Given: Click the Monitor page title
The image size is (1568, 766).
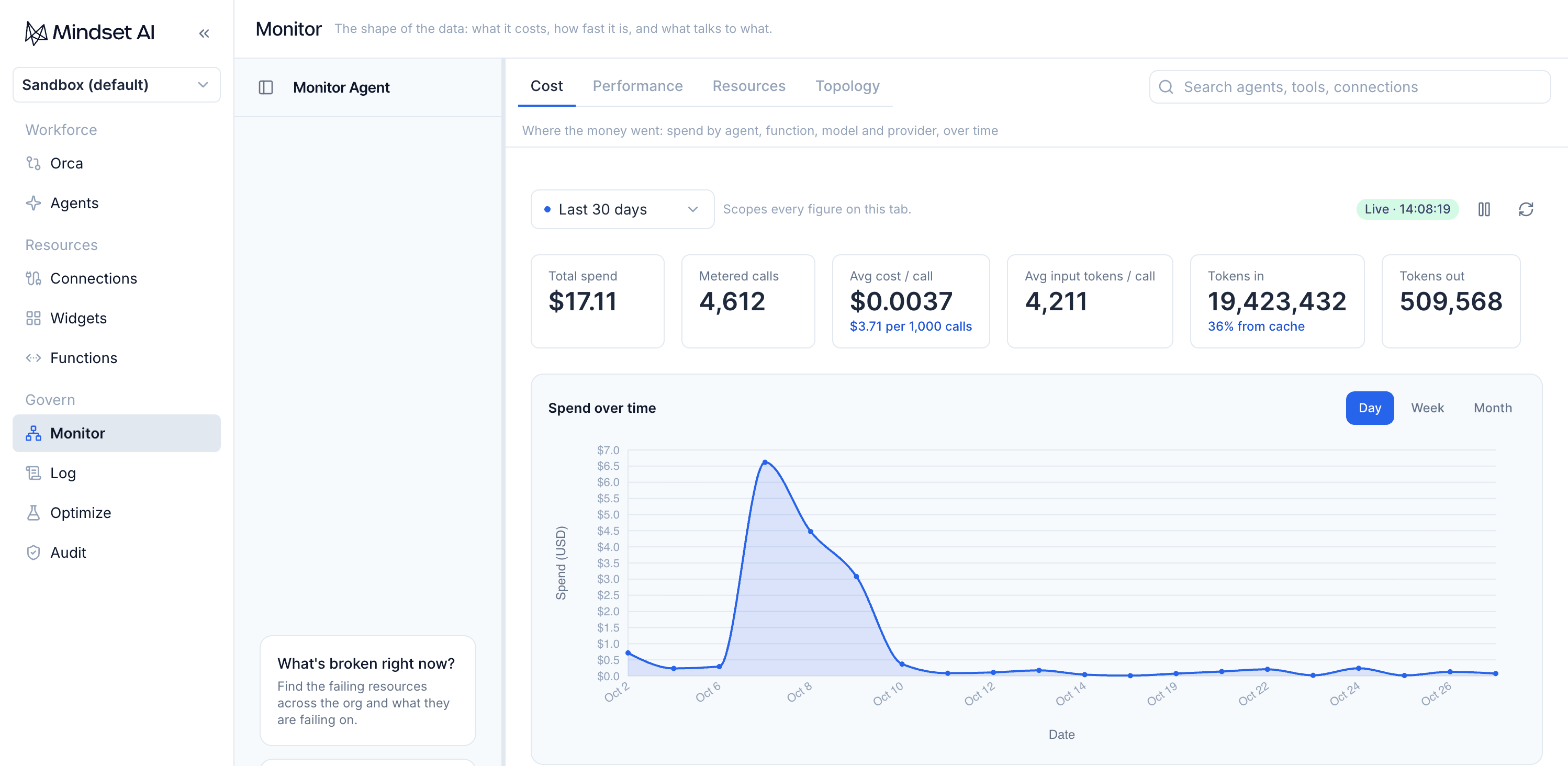Looking at the screenshot, I should click(x=289, y=29).
